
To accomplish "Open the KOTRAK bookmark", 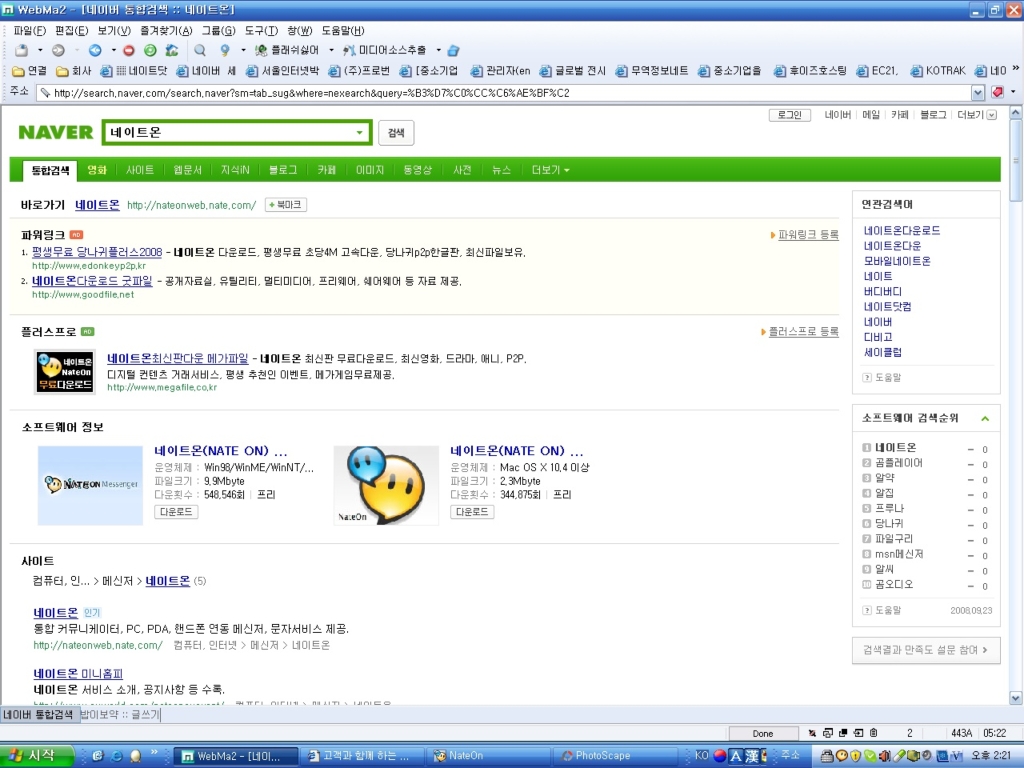I will point(938,71).
